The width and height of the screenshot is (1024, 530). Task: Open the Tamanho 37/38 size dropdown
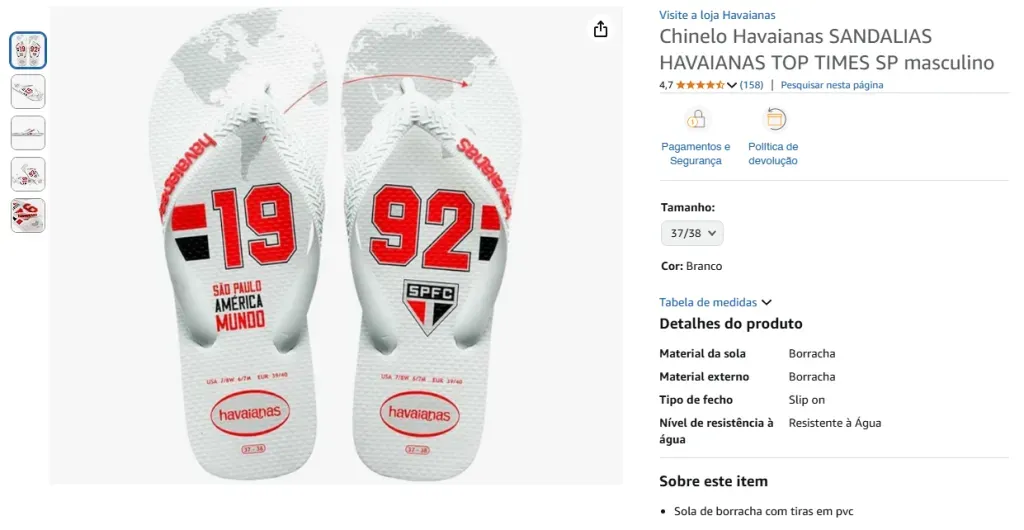pos(692,233)
